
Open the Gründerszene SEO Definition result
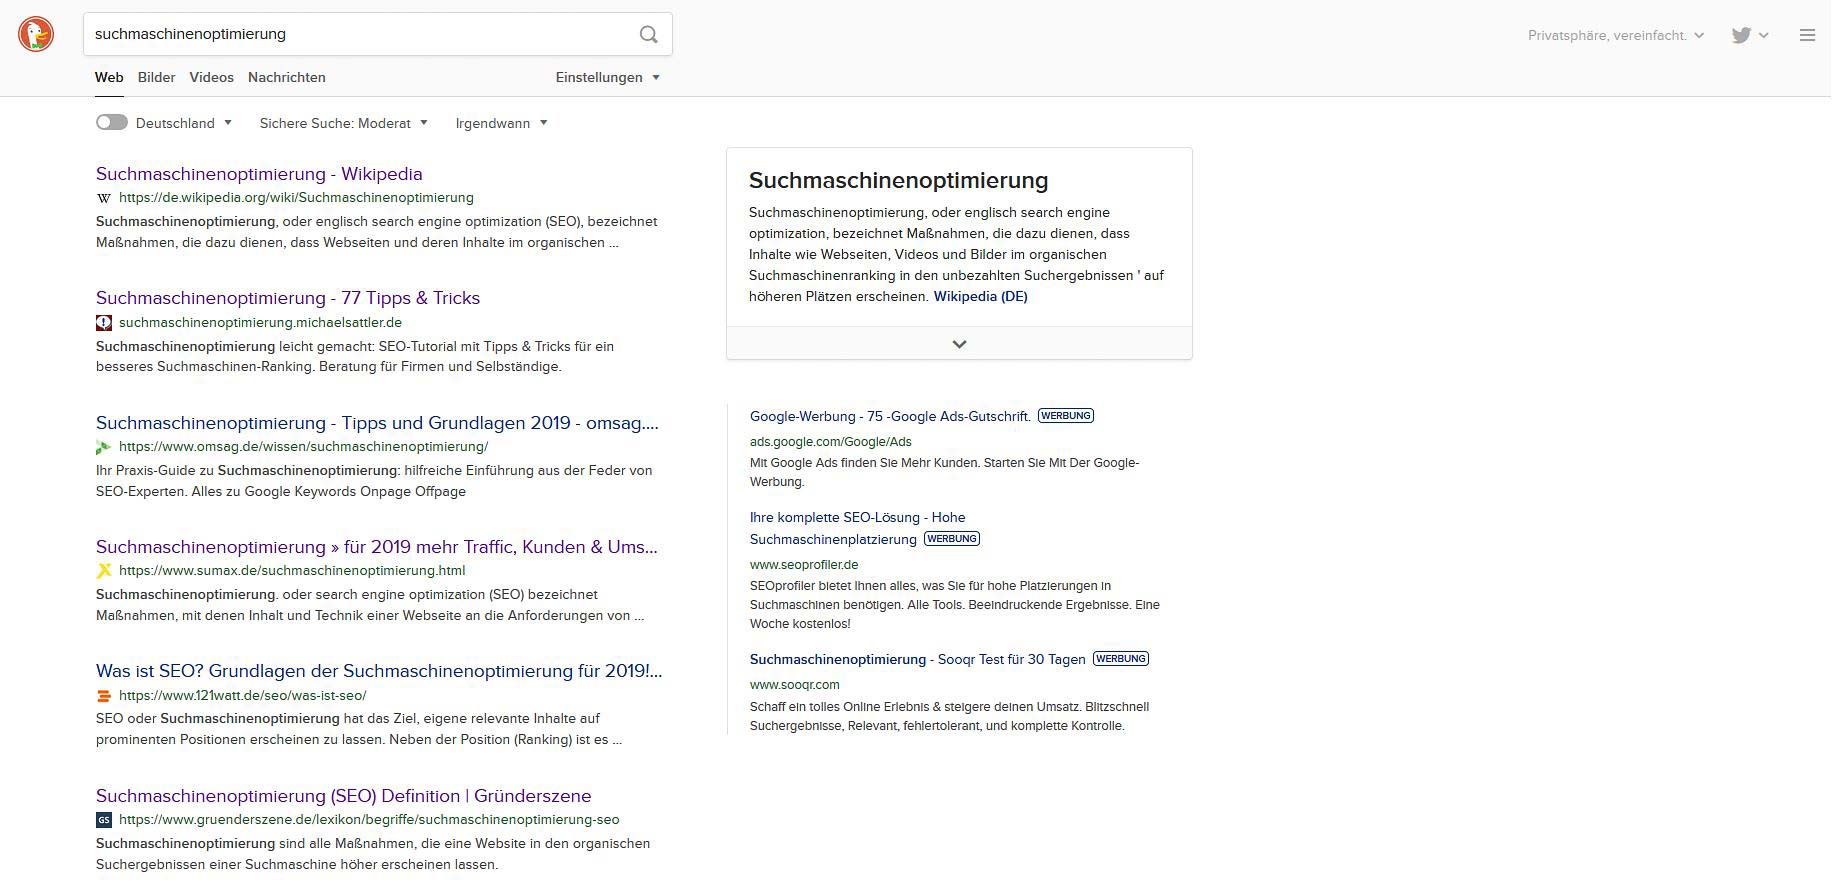(x=344, y=796)
